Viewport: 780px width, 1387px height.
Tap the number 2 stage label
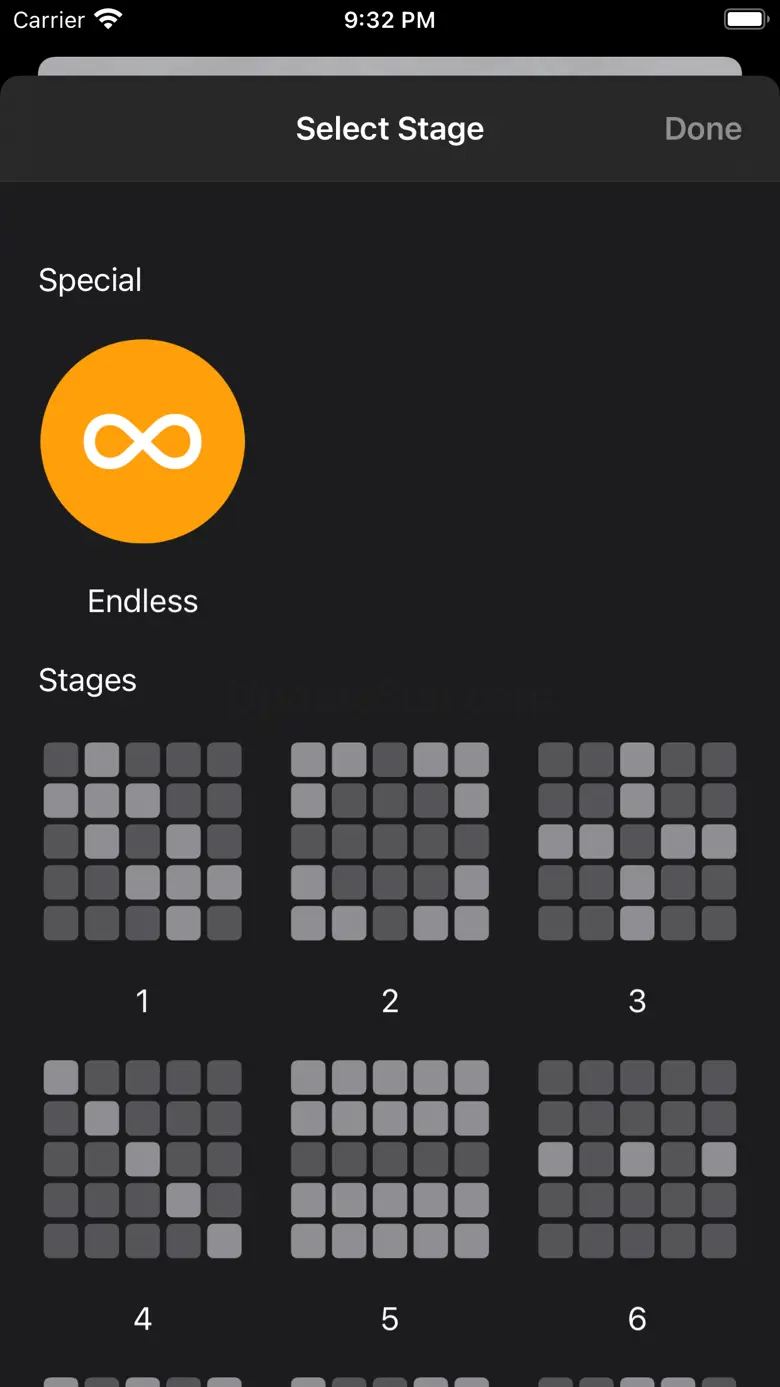(x=390, y=1001)
